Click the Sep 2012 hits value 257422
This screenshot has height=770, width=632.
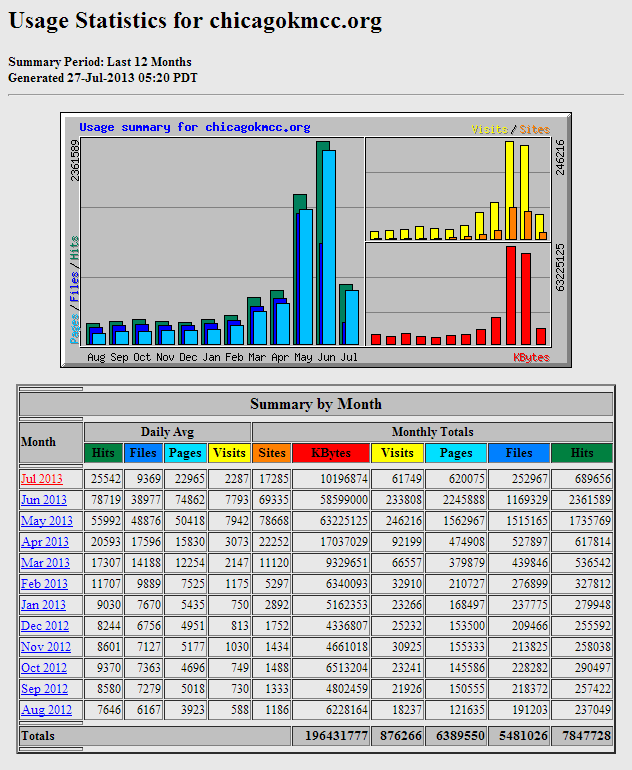(593, 689)
